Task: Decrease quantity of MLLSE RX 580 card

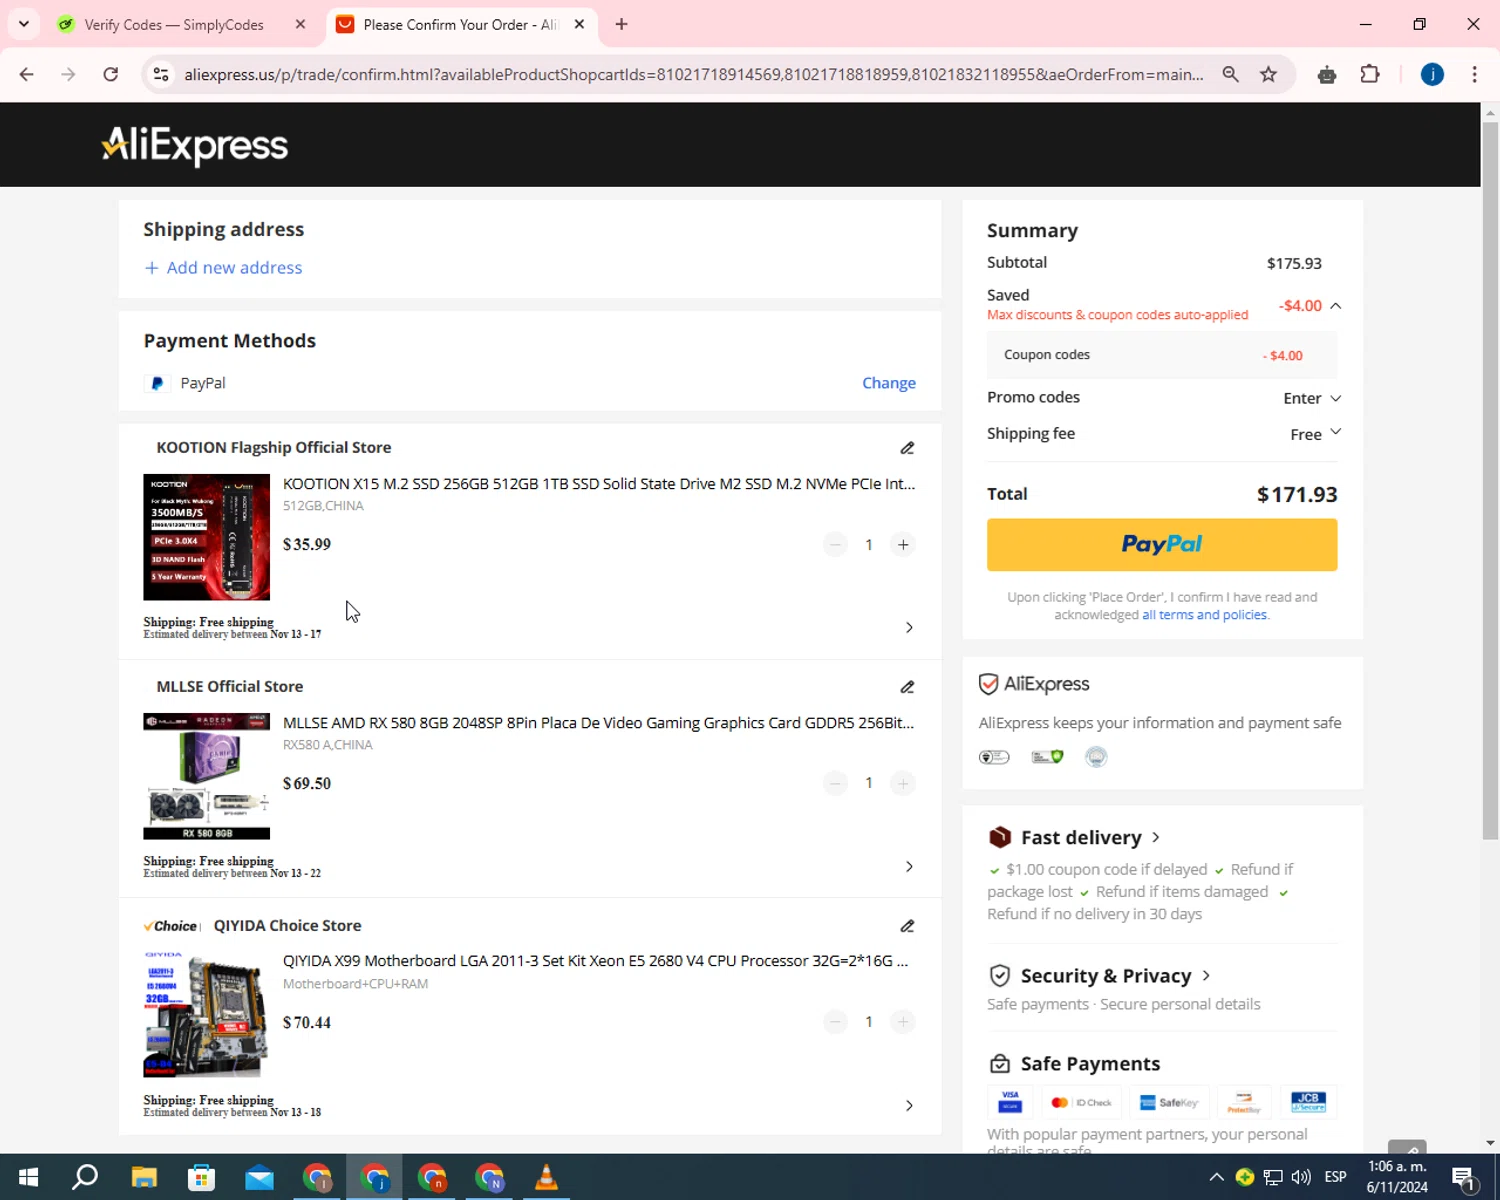Action: click(x=835, y=783)
